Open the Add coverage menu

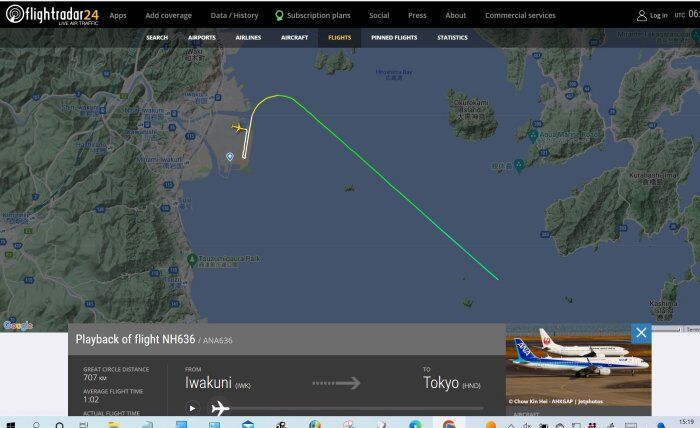click(x=168, y=15)
